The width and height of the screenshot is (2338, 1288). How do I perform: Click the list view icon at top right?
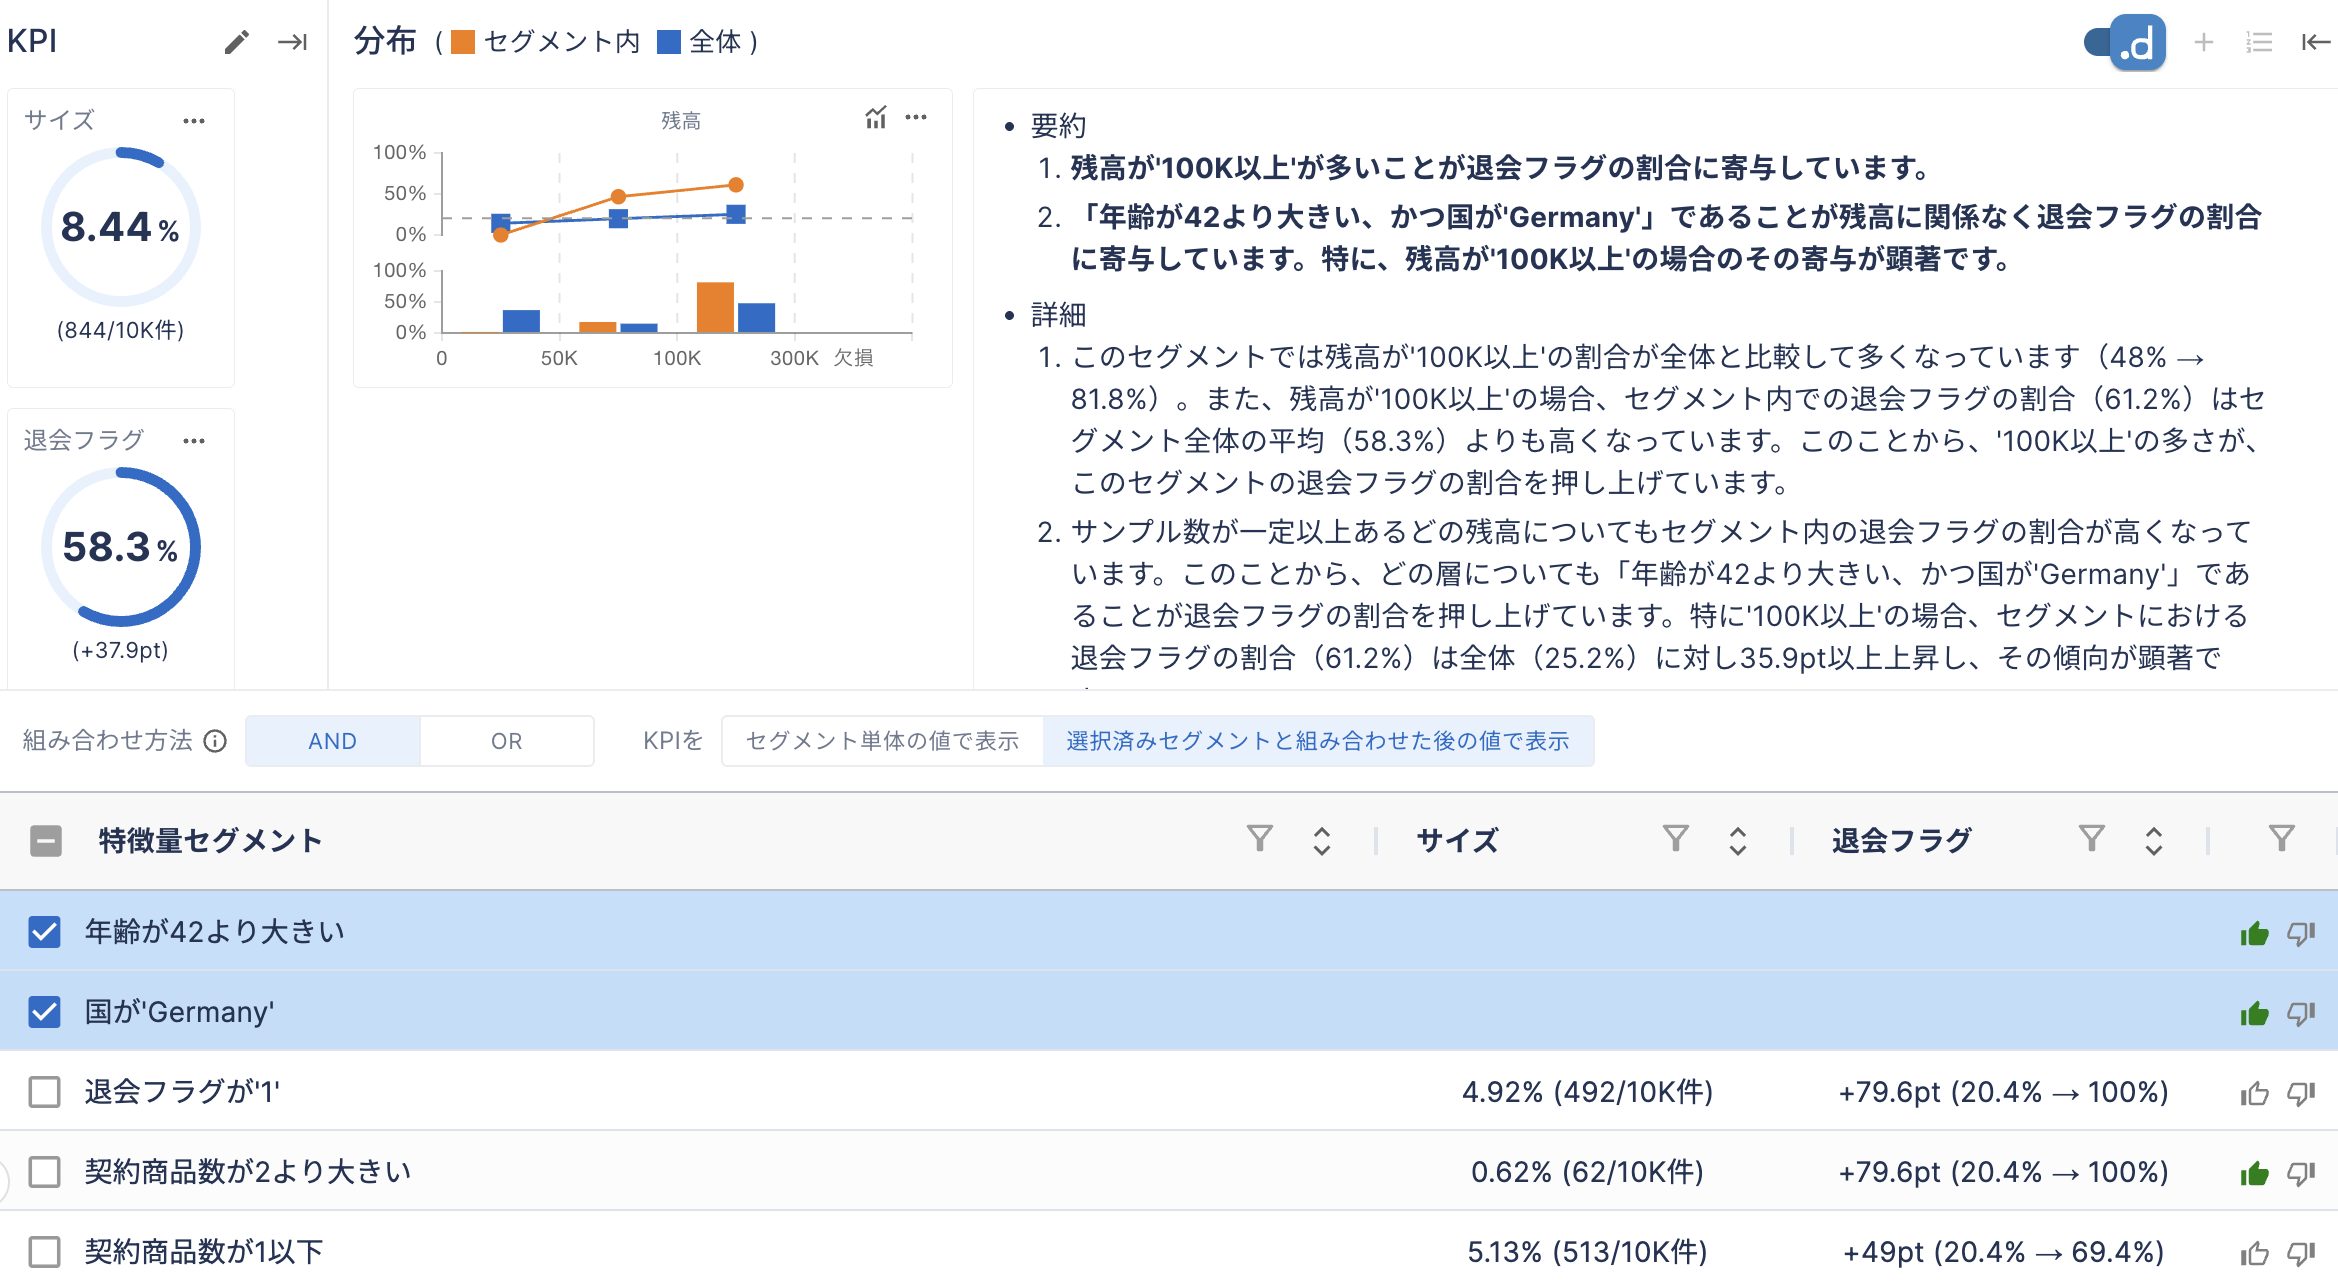(x=2258, y=42)
